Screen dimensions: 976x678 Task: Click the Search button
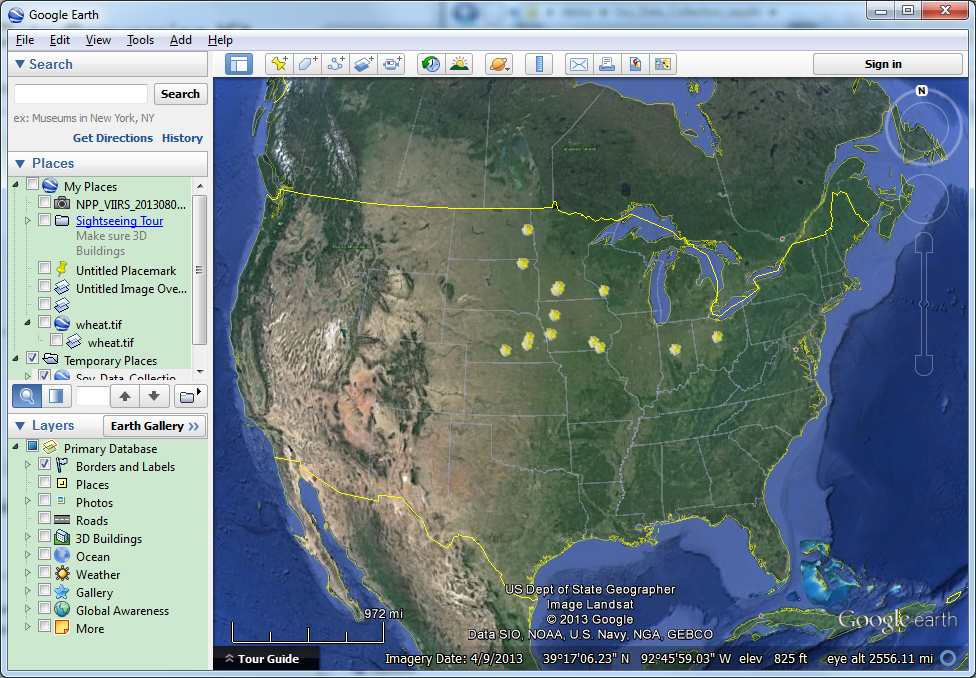(181, 94)
